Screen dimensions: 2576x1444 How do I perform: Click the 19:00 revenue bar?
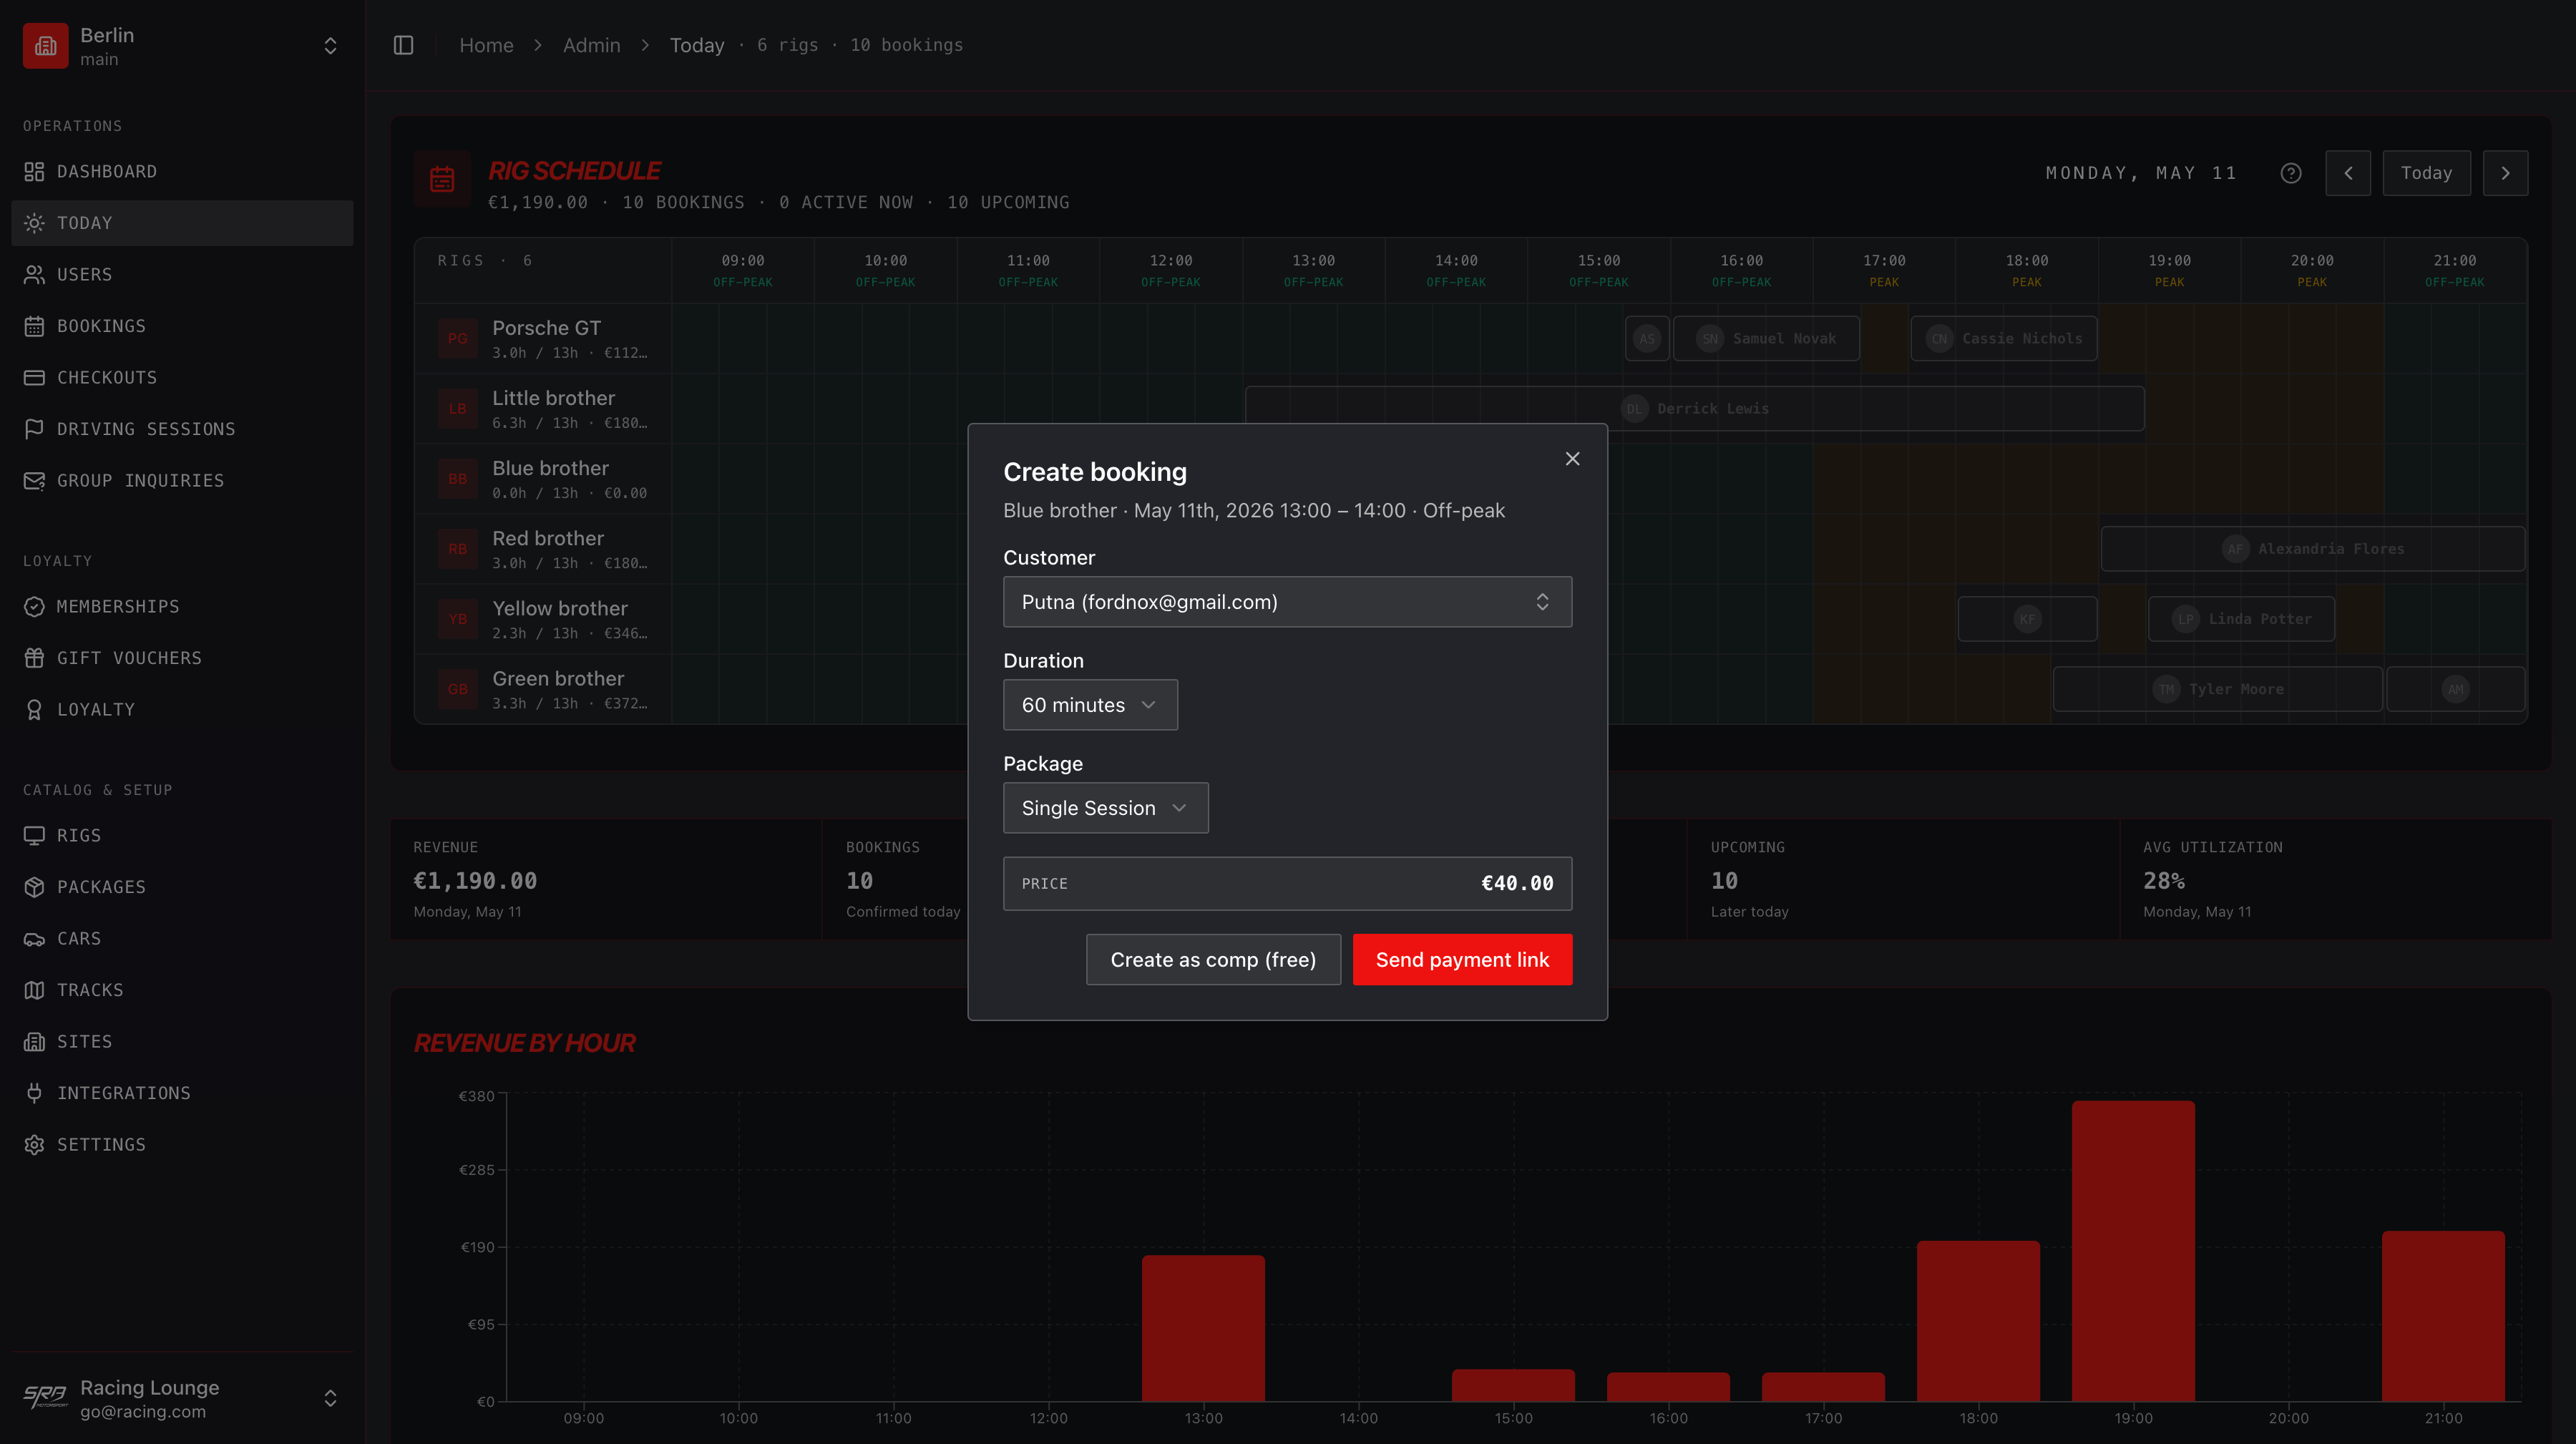point(2133,1251)
